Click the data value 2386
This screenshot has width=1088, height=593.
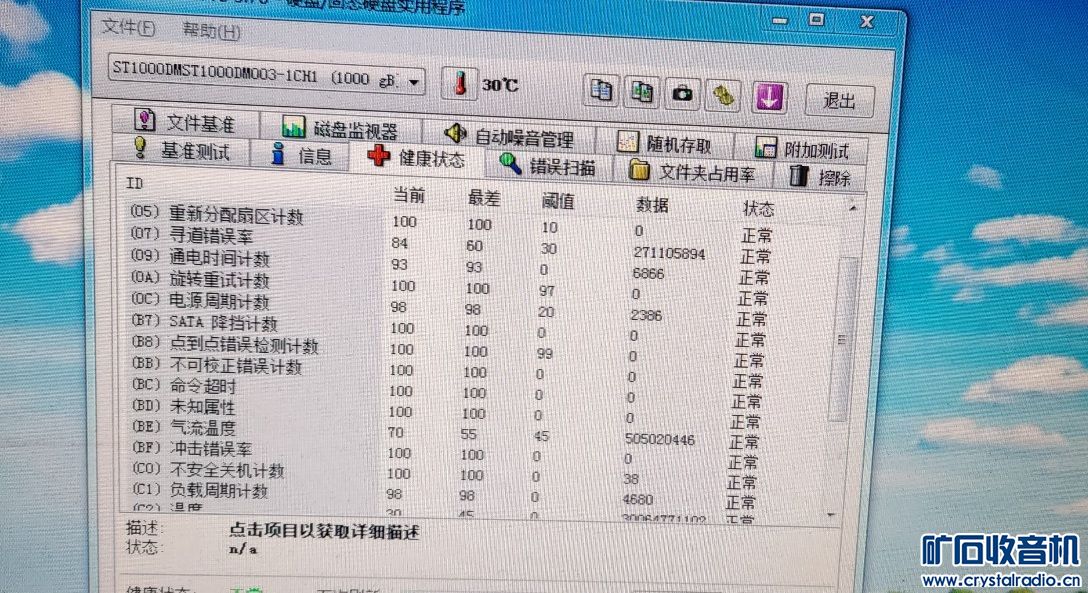pos(646,316)
